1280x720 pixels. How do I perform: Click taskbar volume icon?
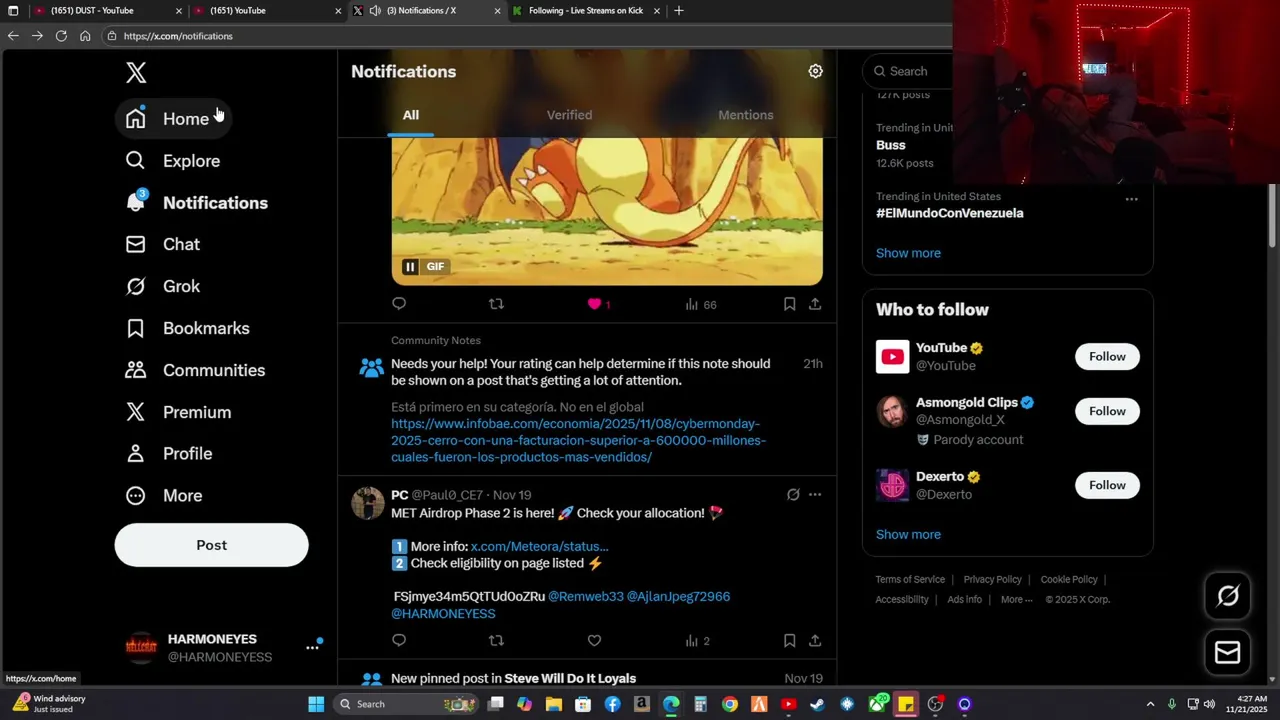(x=1209, y=704)
